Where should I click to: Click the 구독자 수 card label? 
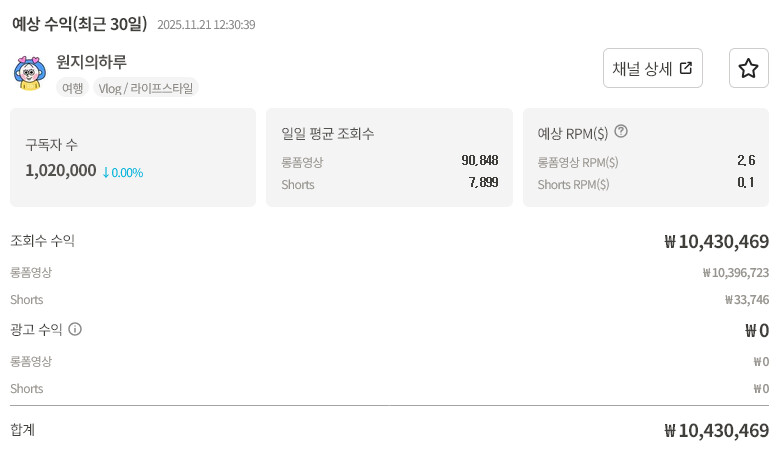(51, 145)
